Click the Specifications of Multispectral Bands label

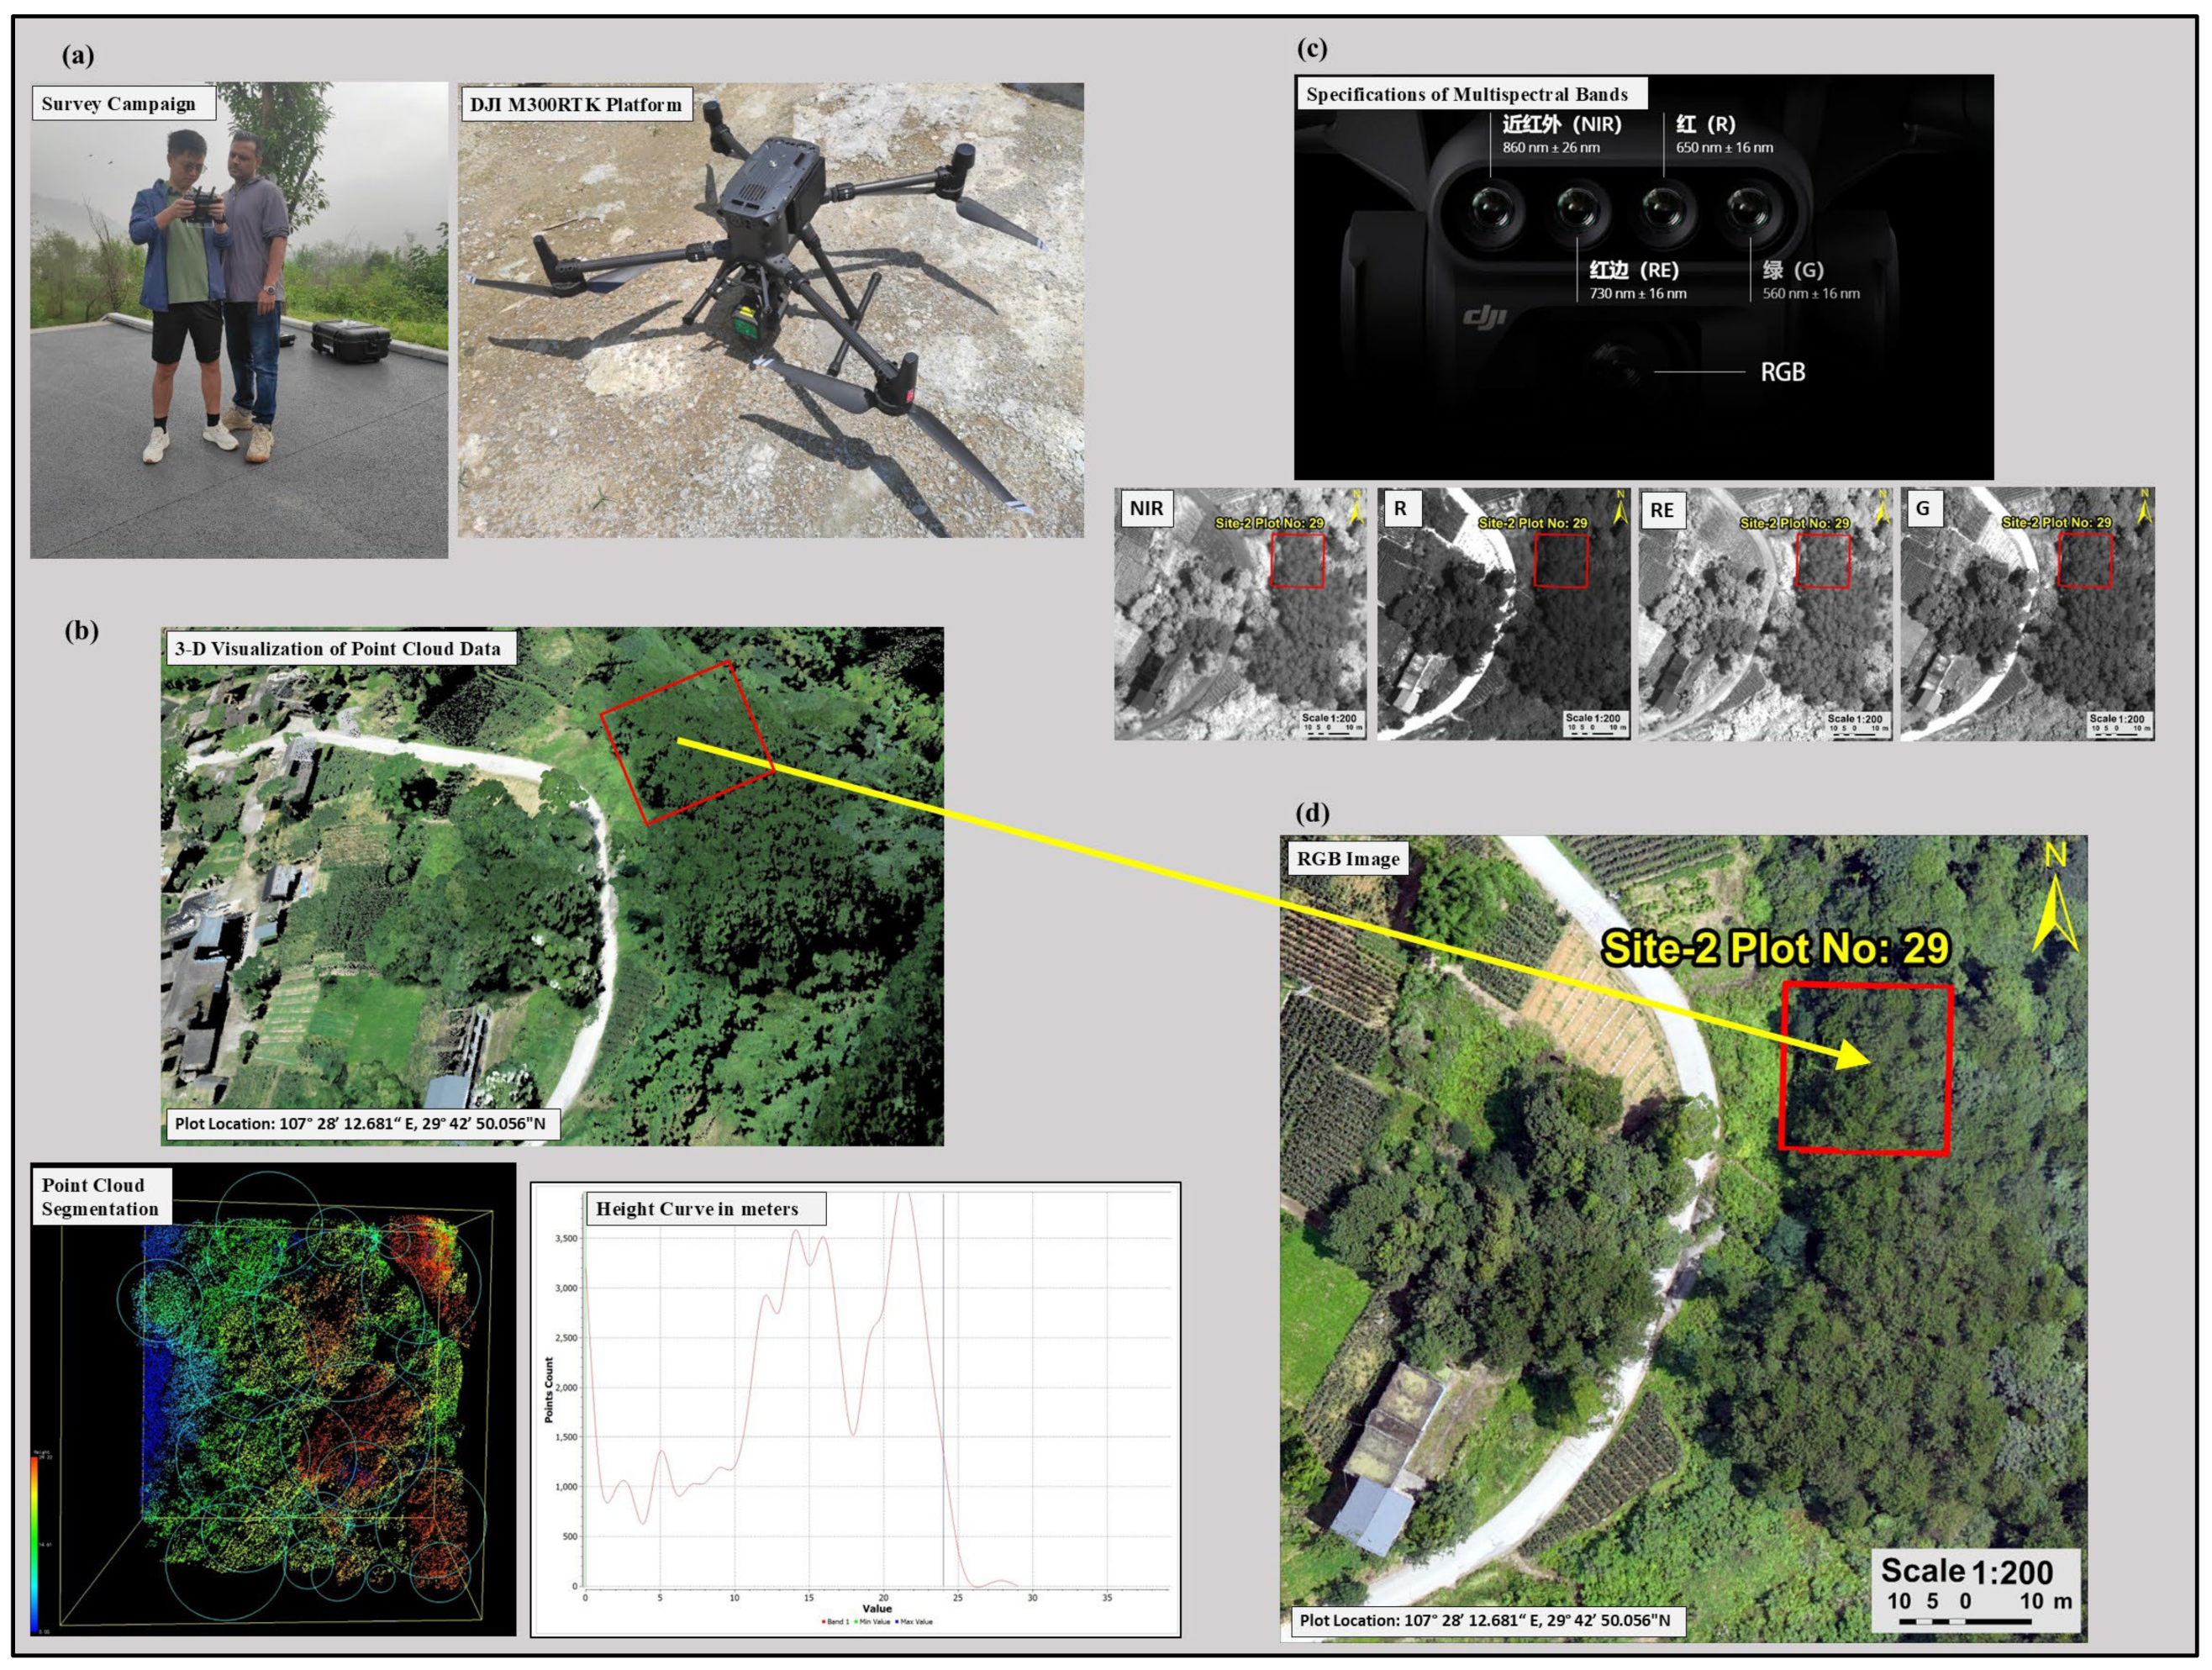[1466, 95]
